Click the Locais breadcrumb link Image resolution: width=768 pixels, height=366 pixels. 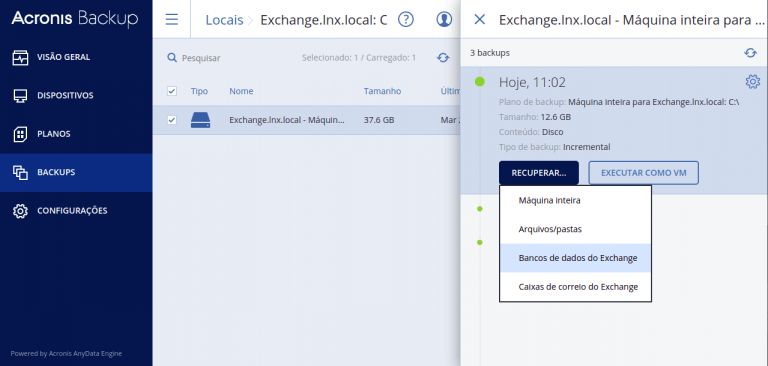tap(224, 20)
